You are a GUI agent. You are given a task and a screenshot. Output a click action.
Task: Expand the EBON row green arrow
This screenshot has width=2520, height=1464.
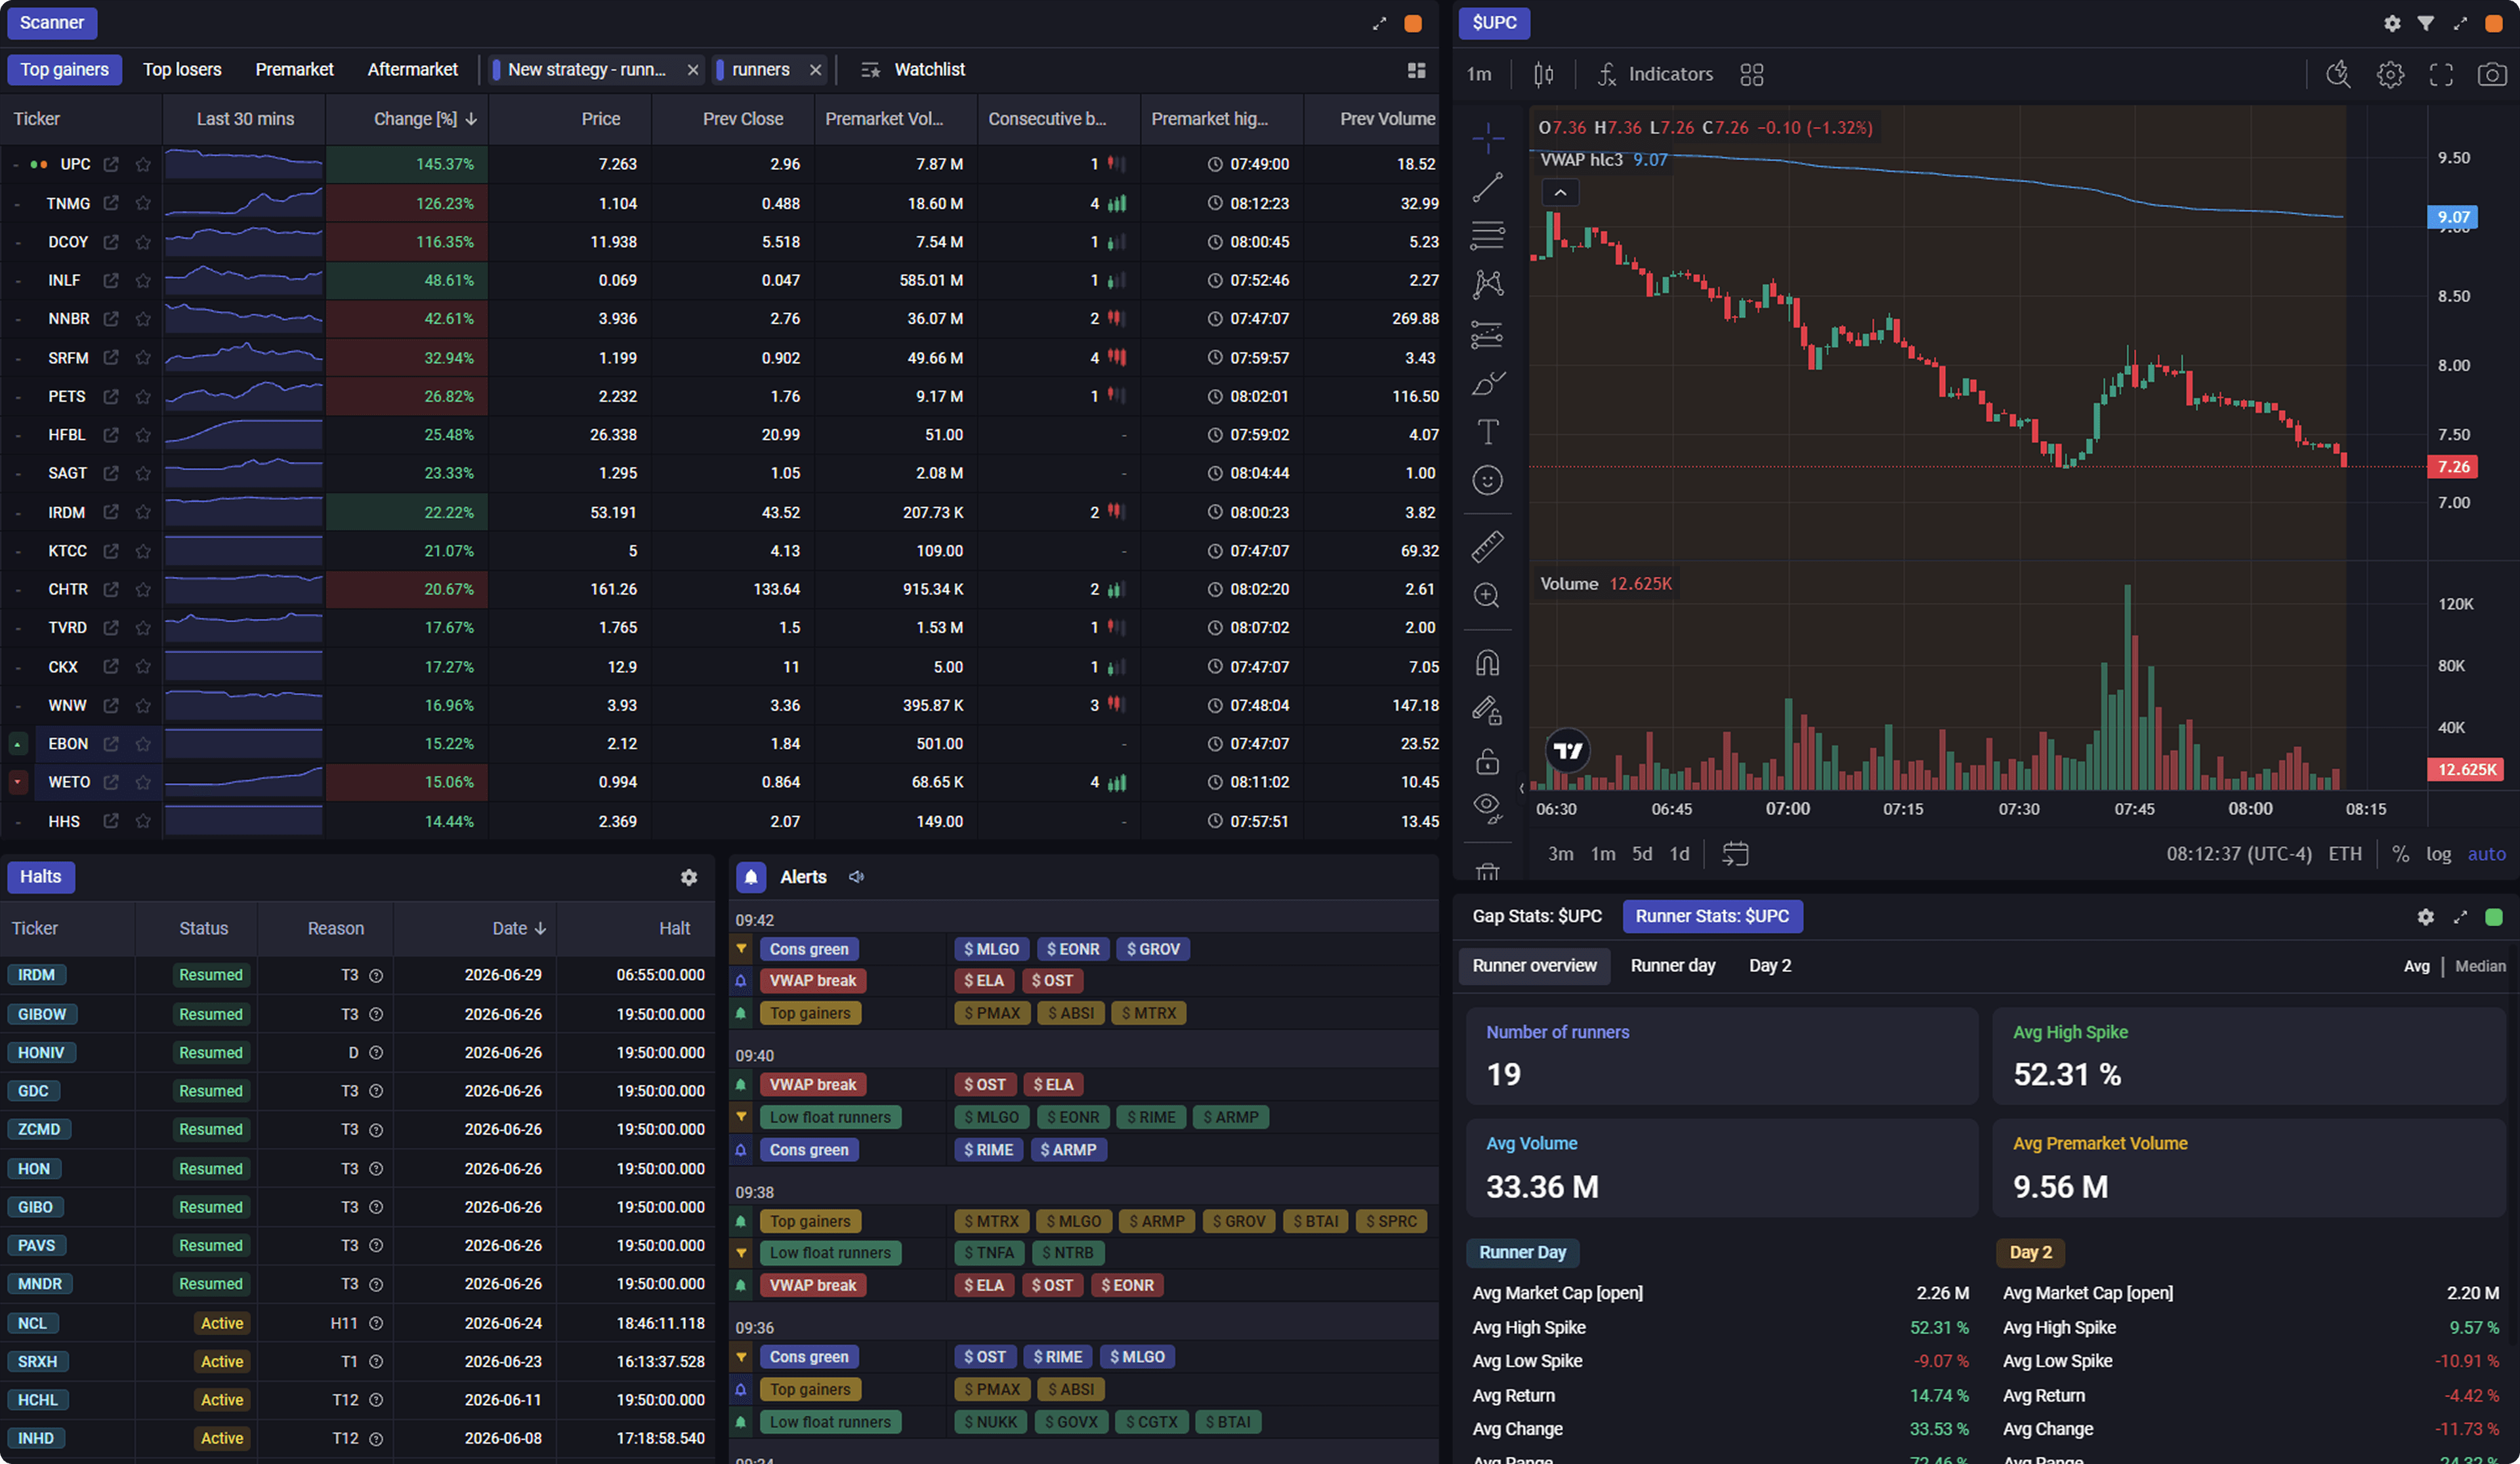tap(18, 744)
